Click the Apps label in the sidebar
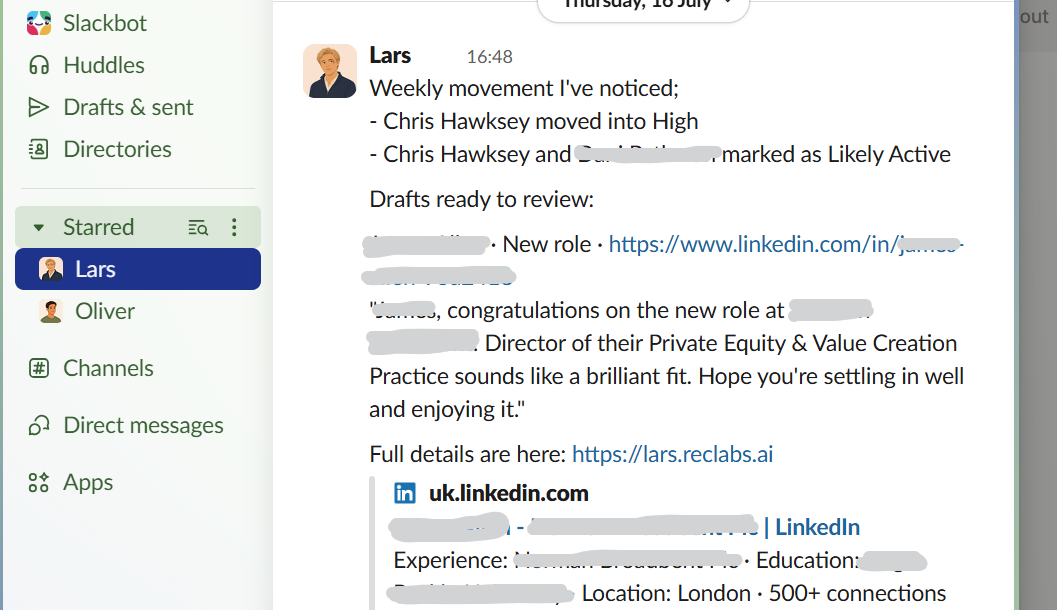The image size is (1057, 610). pyautogui.click(x=88, y=483)
